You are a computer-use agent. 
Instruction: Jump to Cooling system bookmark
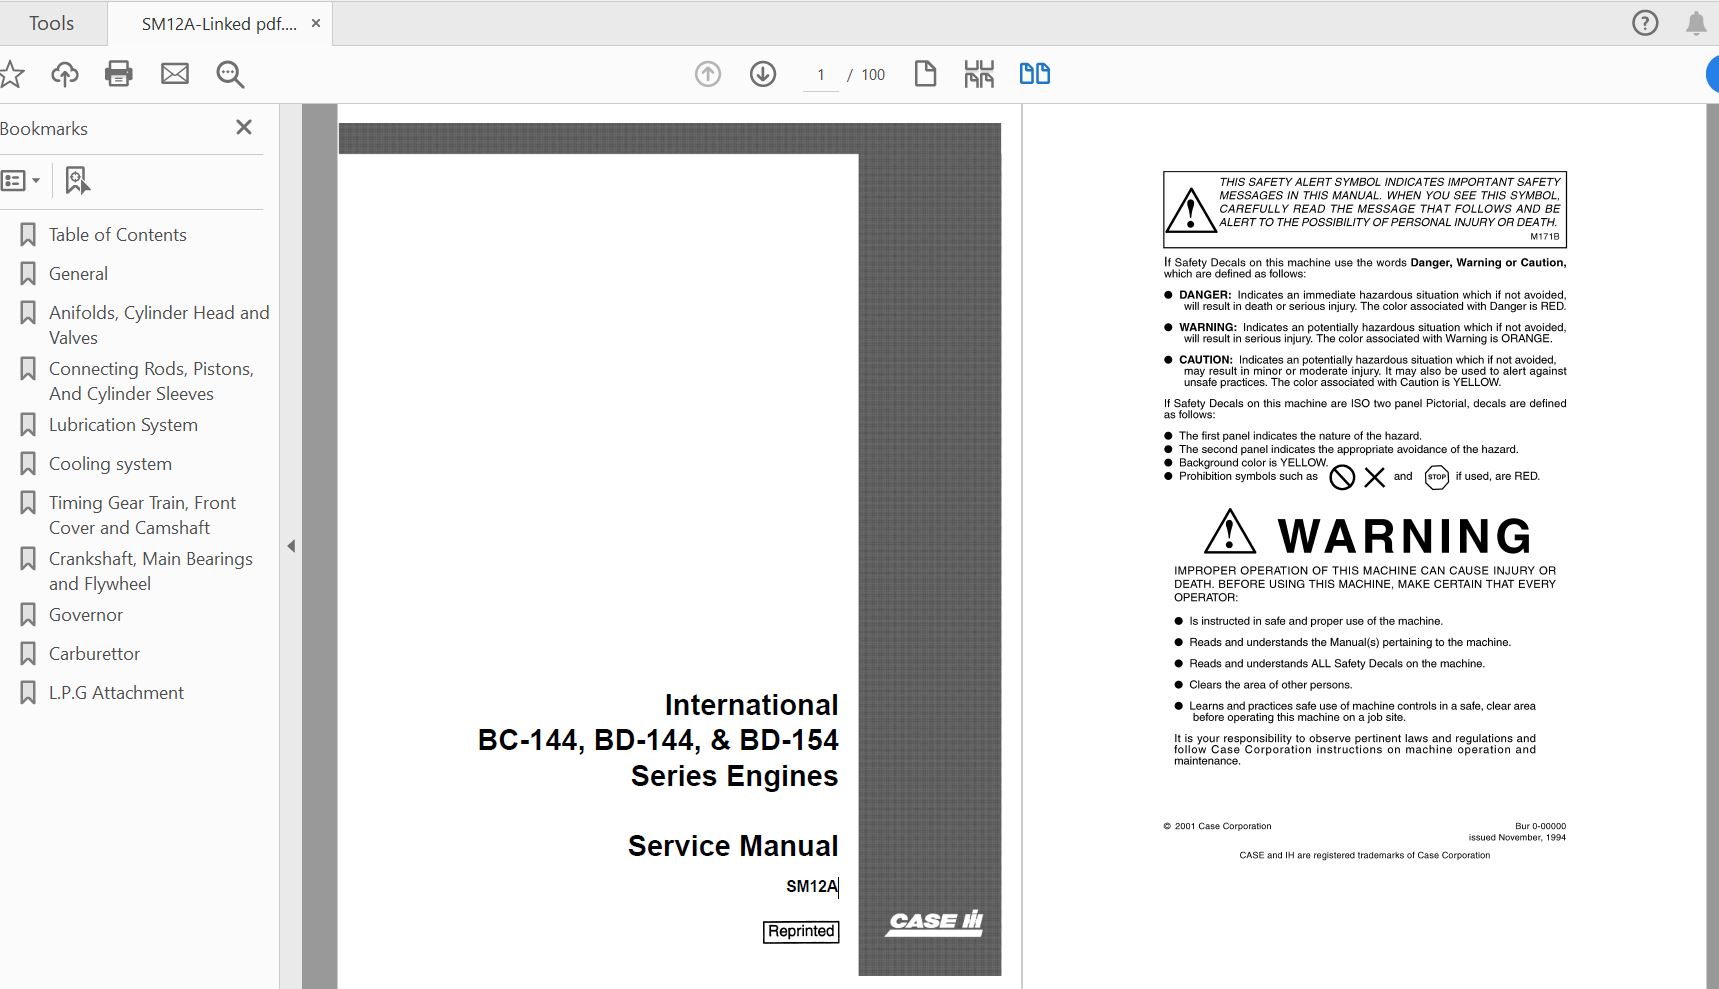(111, 464)
